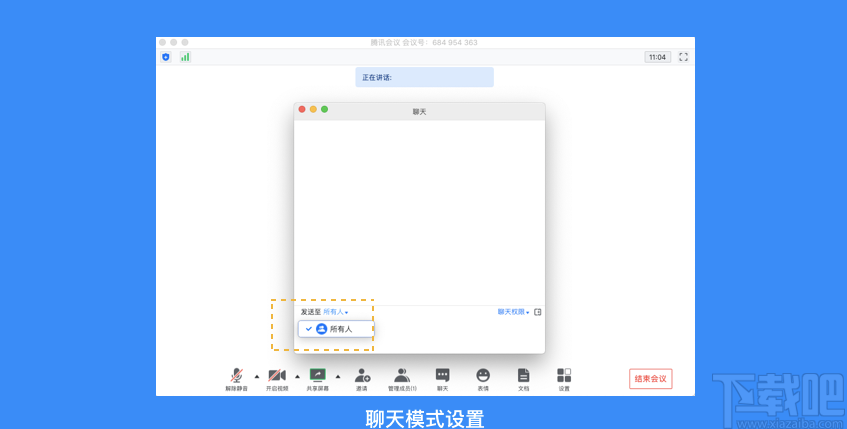Select 所有人 option in recipient list
Image resolution: width=847 pixels, height=429 pixels.
335,329
